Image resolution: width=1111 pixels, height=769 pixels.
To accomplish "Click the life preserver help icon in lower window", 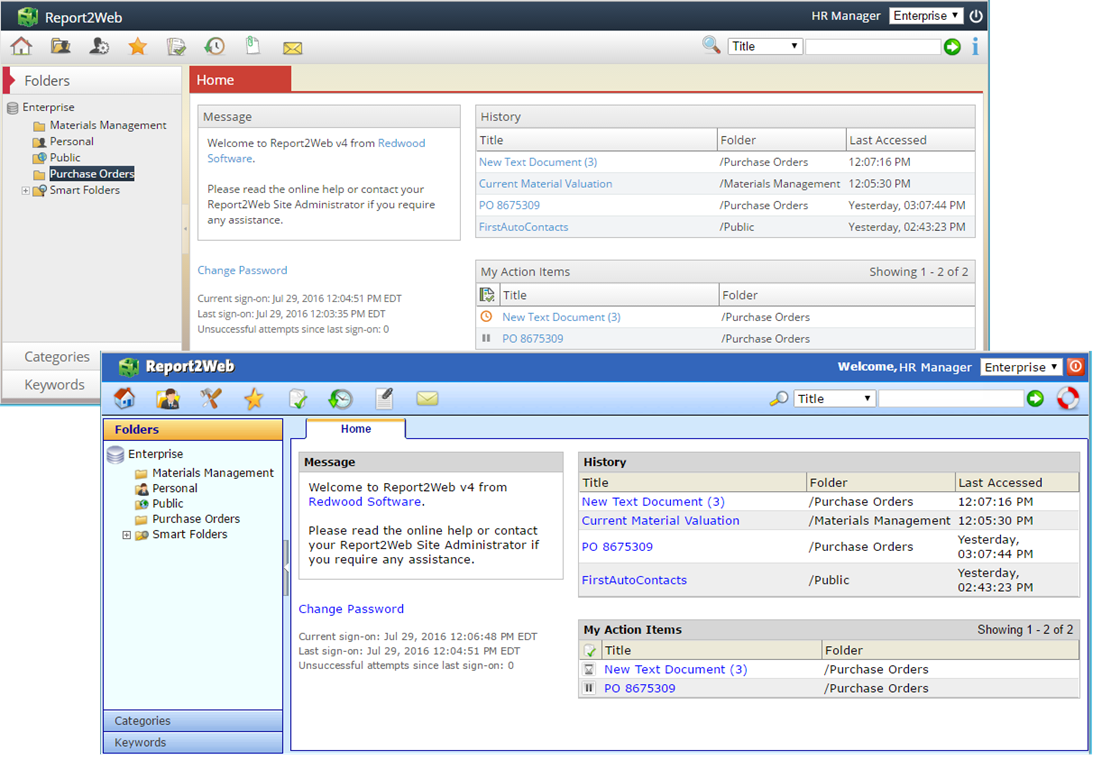I will click(1068, 398).
